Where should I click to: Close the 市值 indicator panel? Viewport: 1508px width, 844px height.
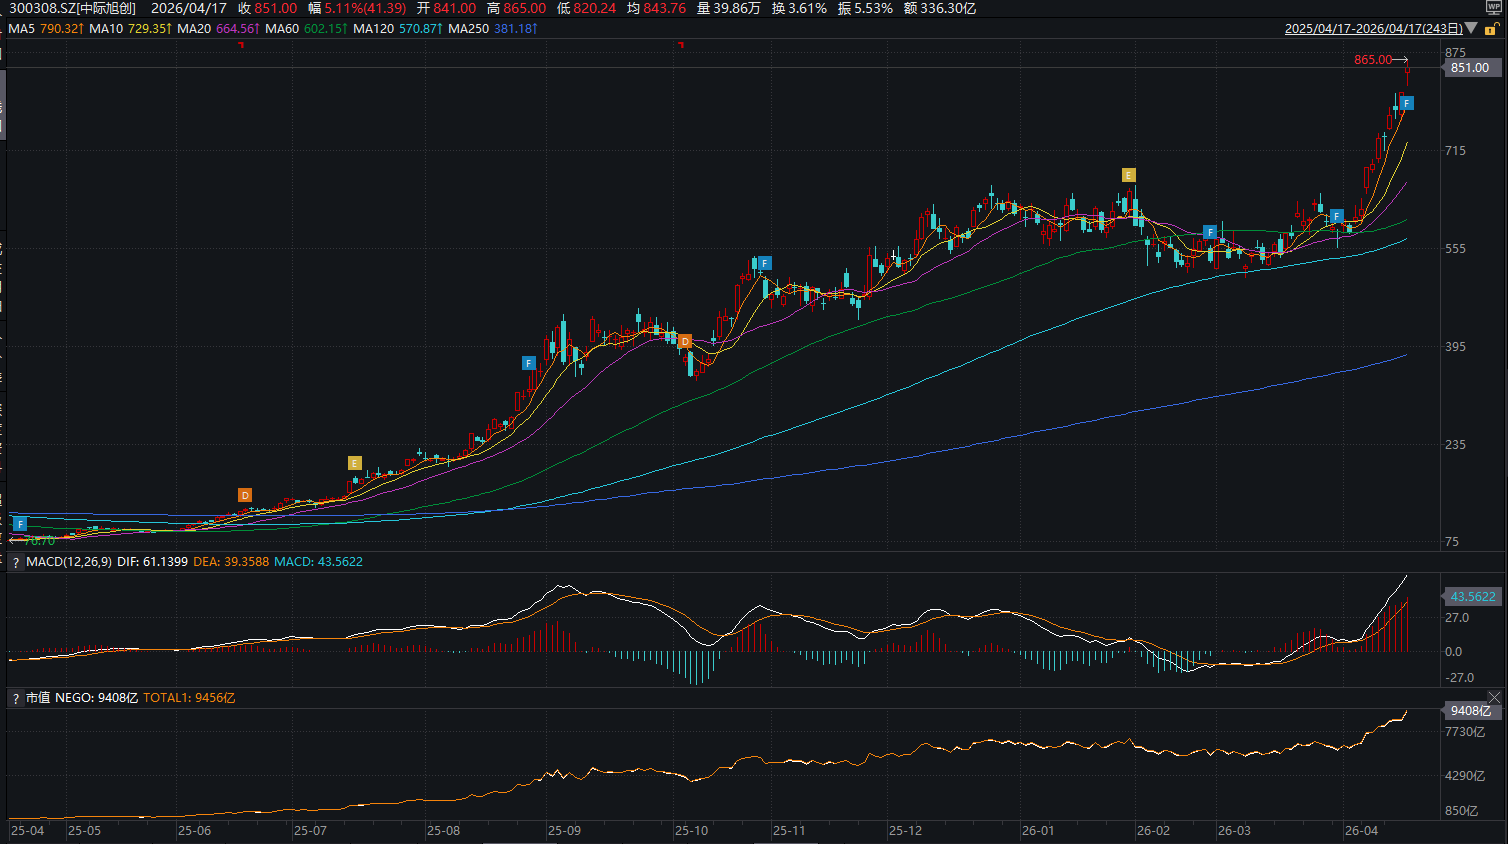tap(1494, 698)
